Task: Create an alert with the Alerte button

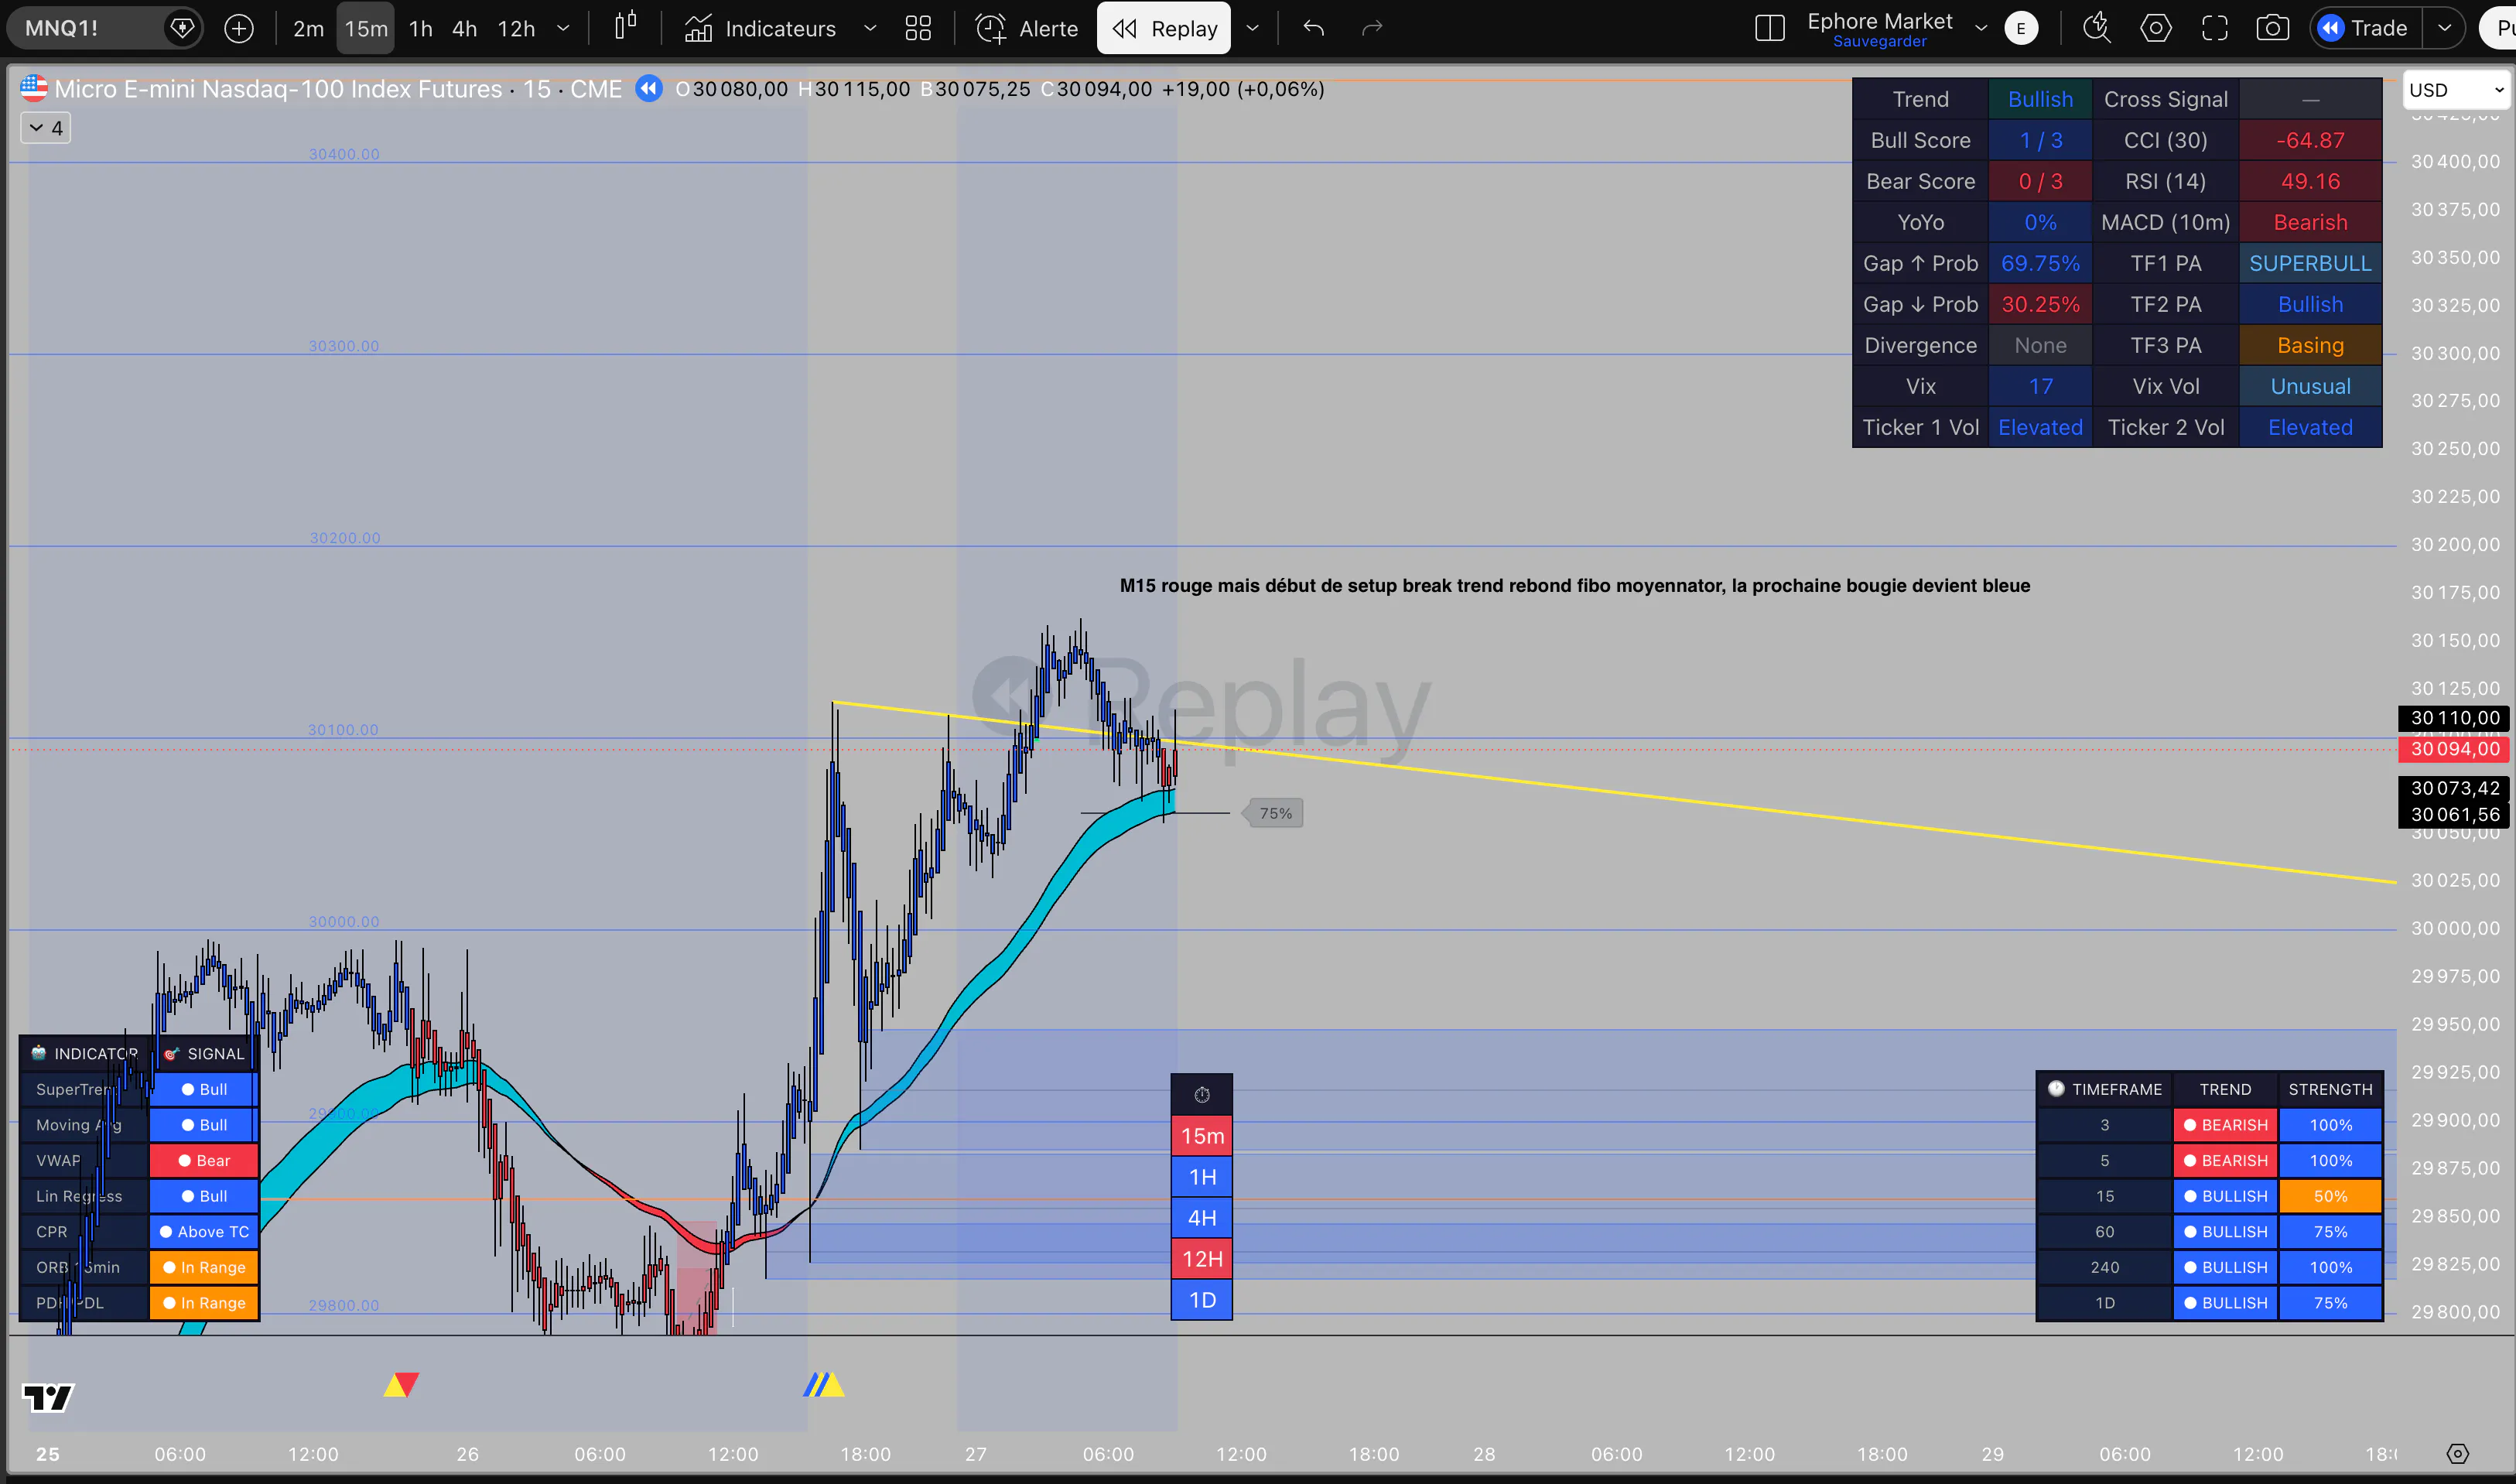Action: [1027, 28]
